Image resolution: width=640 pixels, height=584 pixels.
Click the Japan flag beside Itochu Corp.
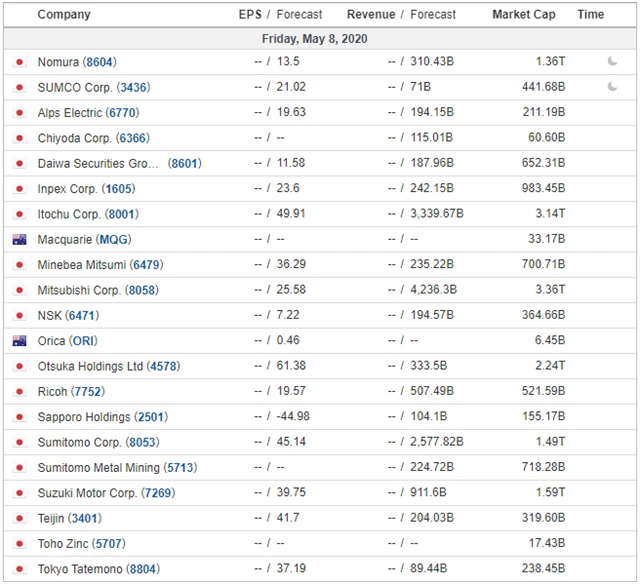[x=18, y=214]
